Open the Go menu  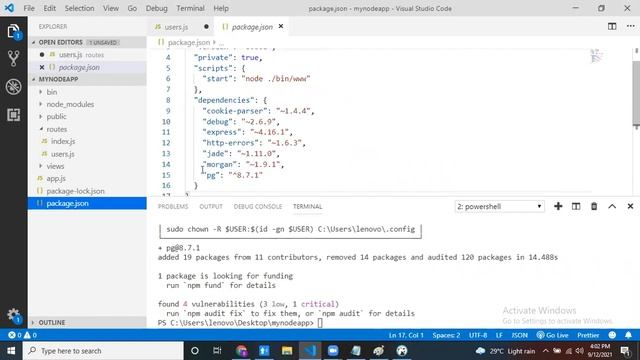[x=132, y=8]
